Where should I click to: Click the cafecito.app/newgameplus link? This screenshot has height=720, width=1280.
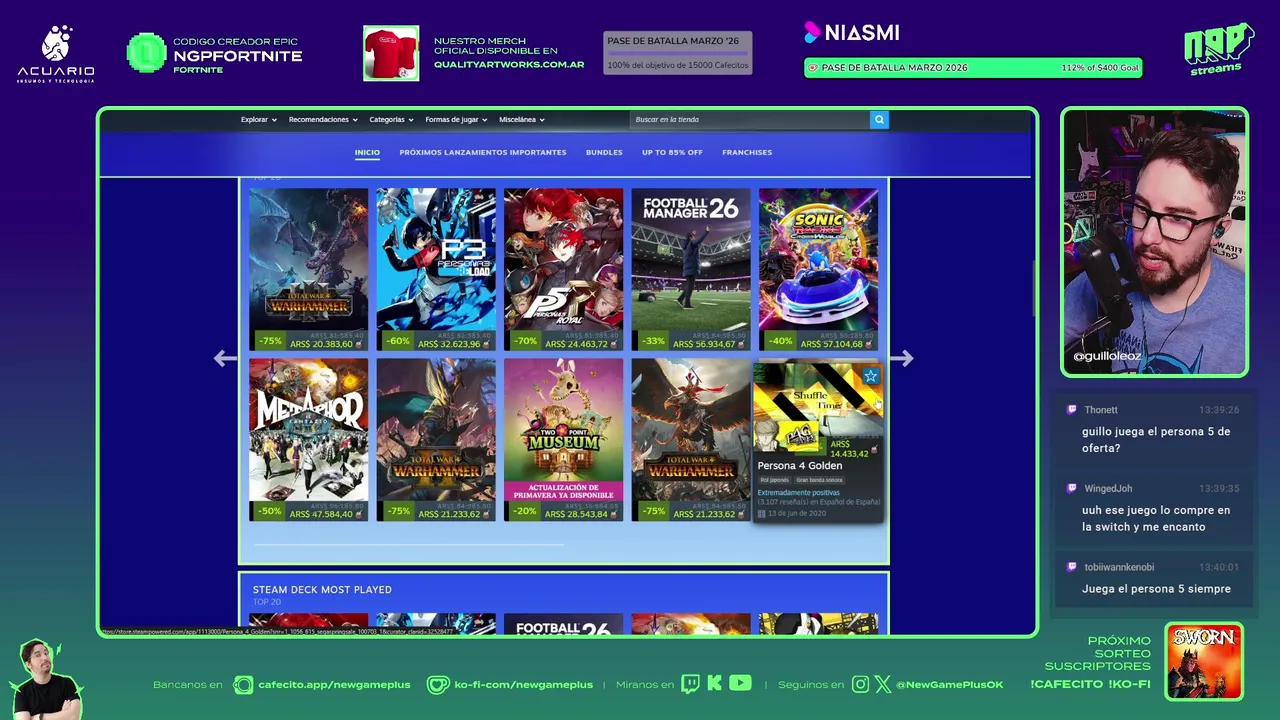click(334, 685)
